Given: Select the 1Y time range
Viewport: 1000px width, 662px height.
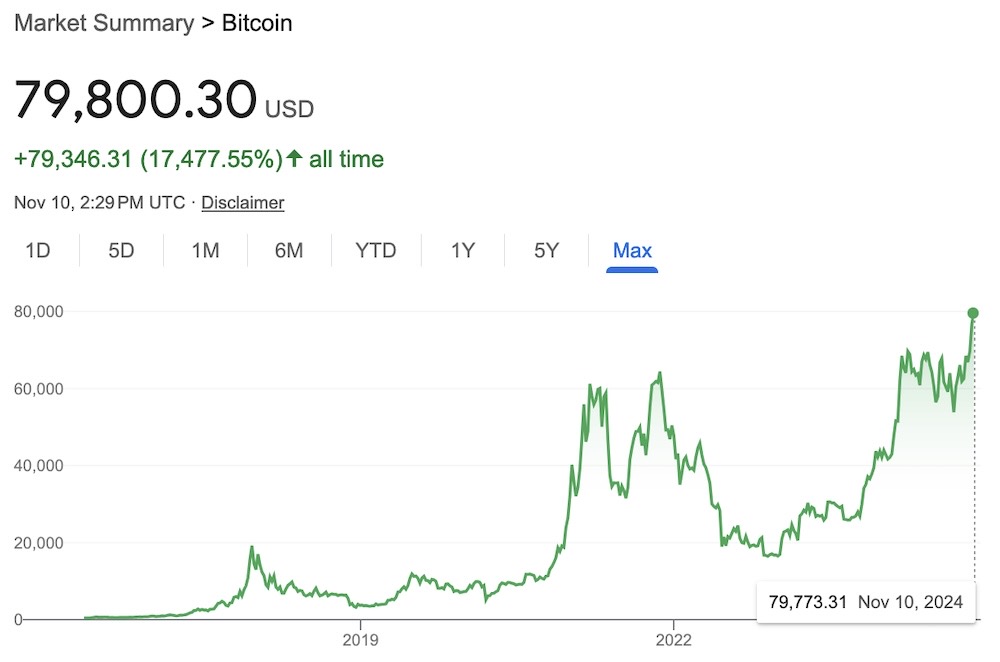Looking at the screenshot, I should [x=462, y=251].
